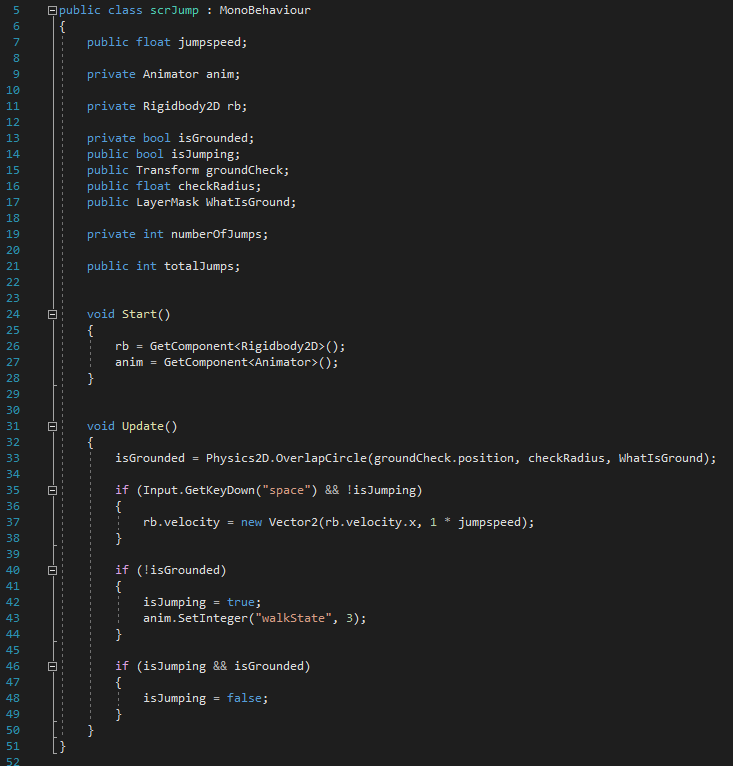Collapse the Input.GetKeyDown if block
Screen dimensions: 733x766
click(x=52, y=490)
